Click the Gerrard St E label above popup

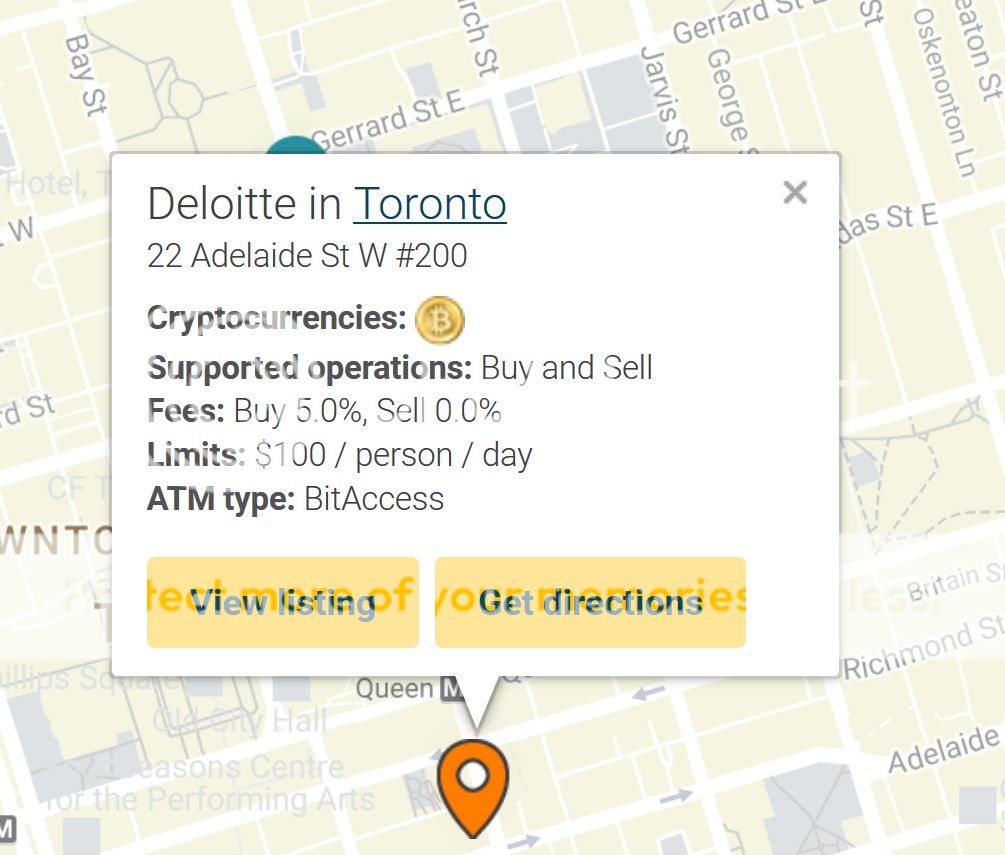[388, 121]
